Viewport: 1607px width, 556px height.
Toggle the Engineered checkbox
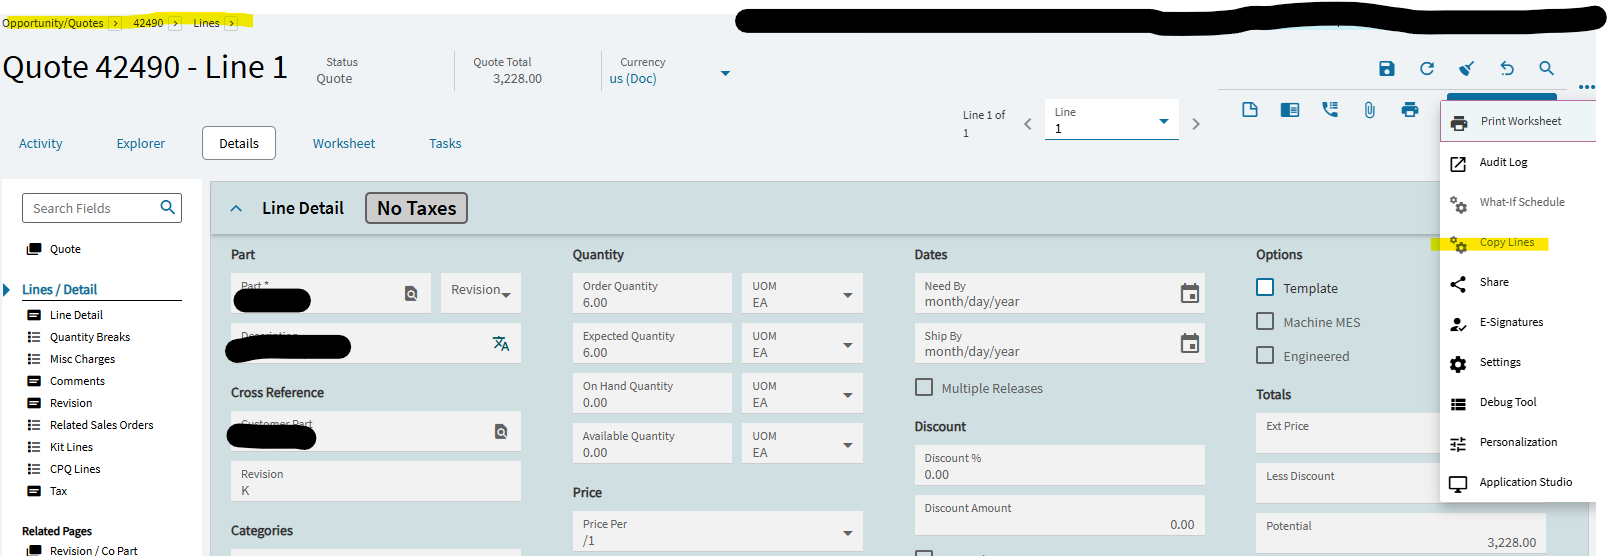point(1265,355)
